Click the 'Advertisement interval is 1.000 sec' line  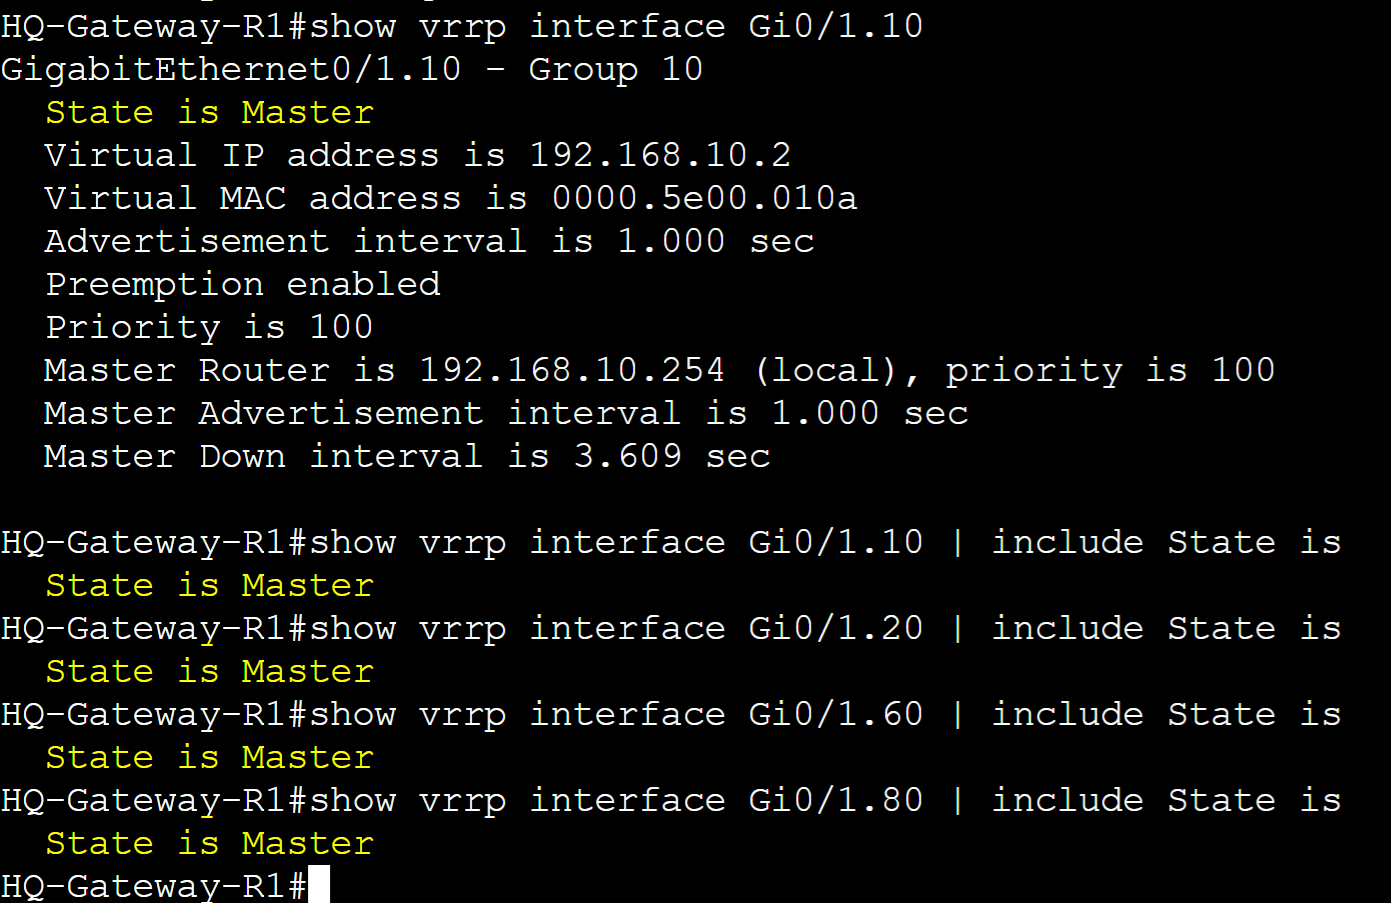coord(430,241)
